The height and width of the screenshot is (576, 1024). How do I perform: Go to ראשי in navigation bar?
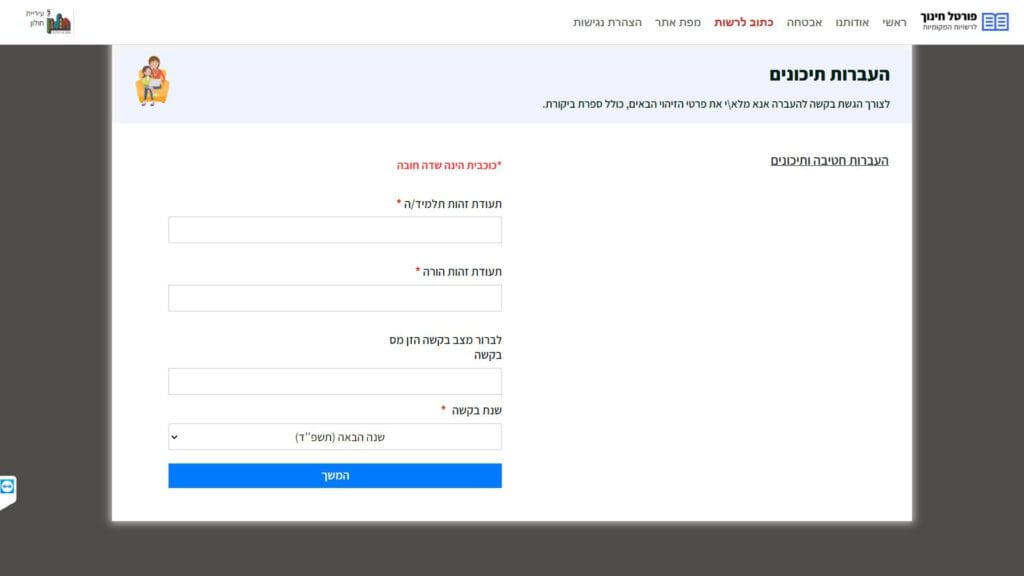tap(894, 22)
